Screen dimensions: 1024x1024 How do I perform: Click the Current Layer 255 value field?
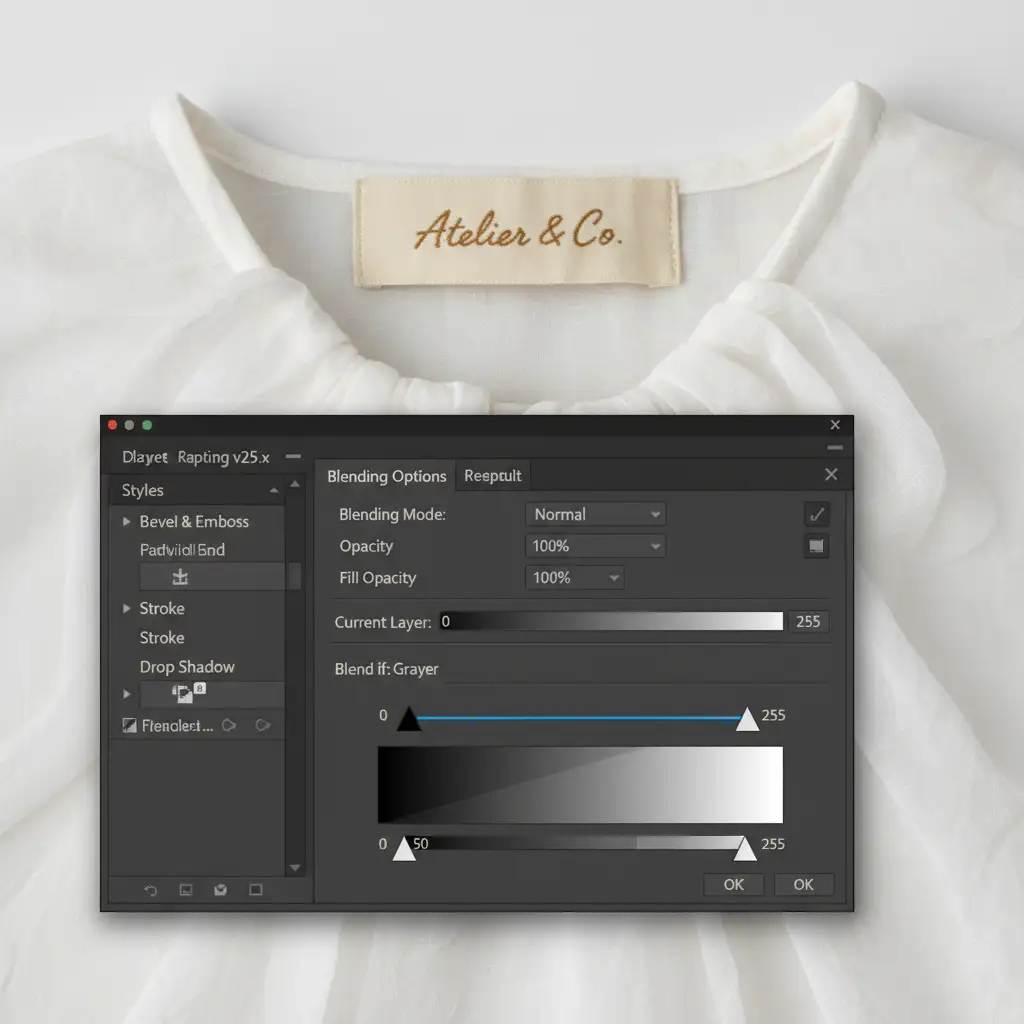pyautogui.click(x=808, y=622)
